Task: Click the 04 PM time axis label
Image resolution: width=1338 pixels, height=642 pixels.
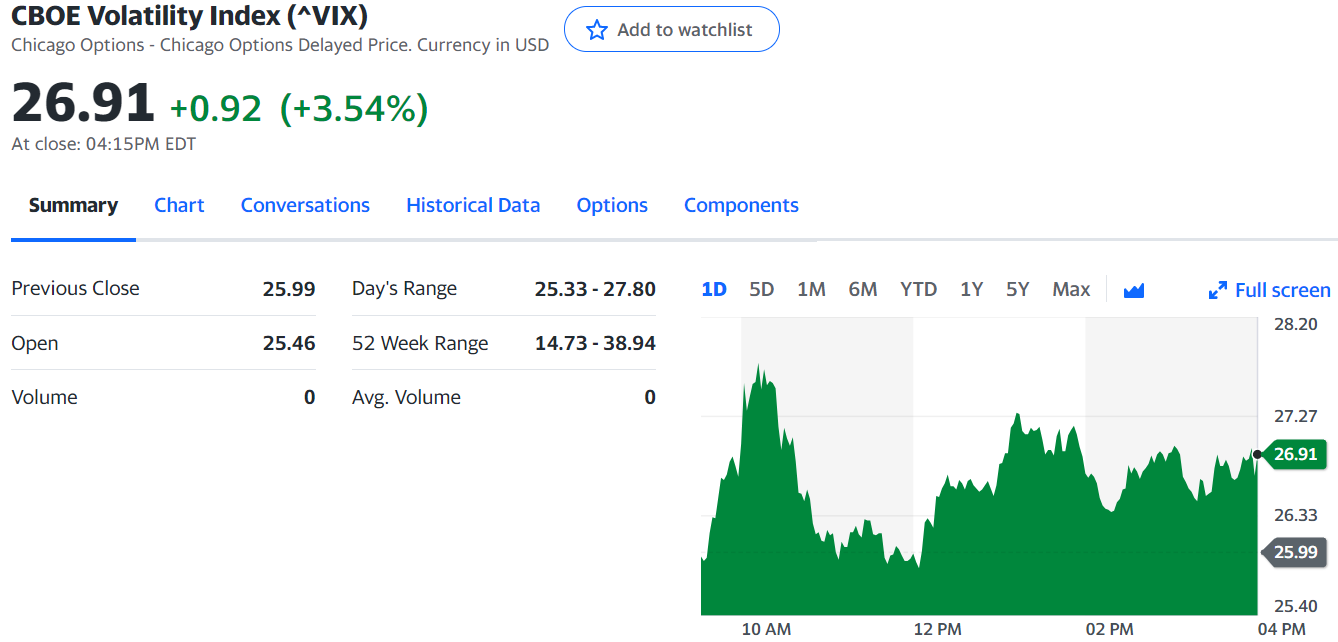Action: (1281, 629)
